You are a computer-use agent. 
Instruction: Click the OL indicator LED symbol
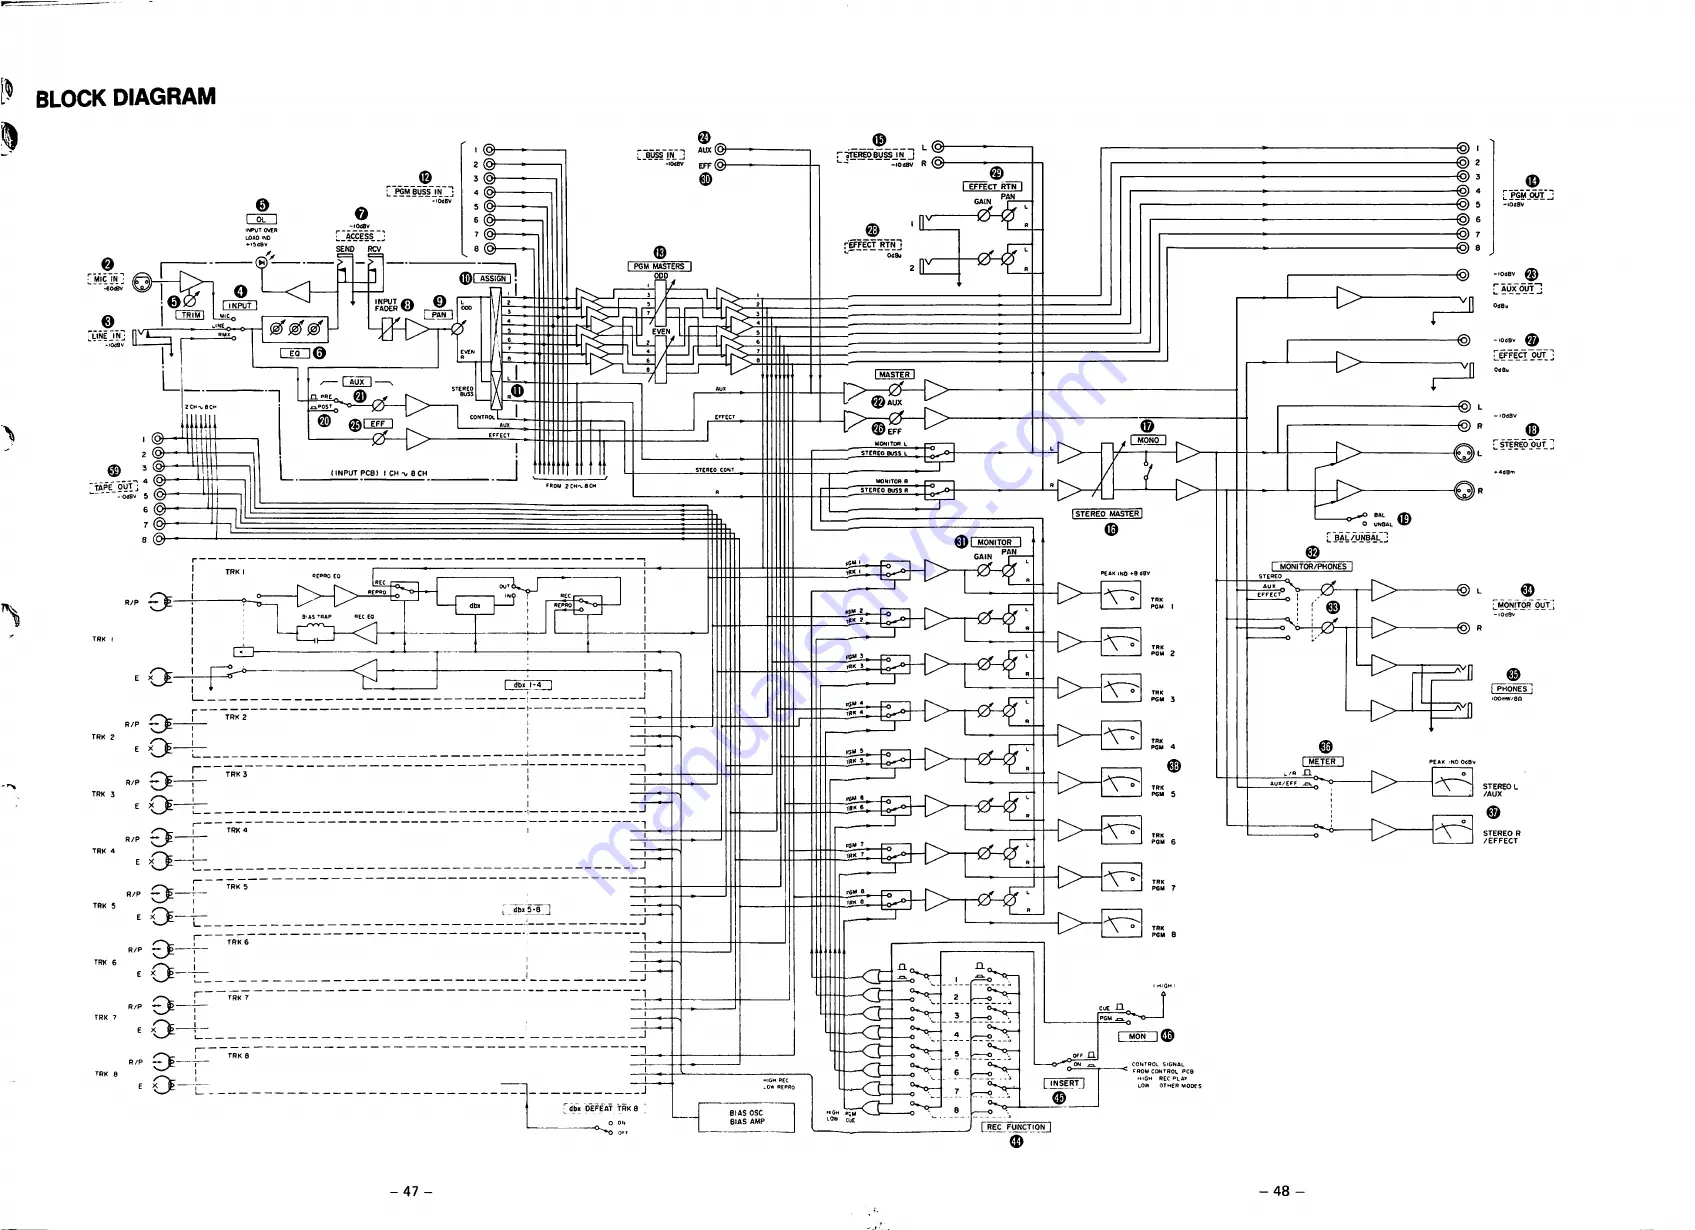262,262
